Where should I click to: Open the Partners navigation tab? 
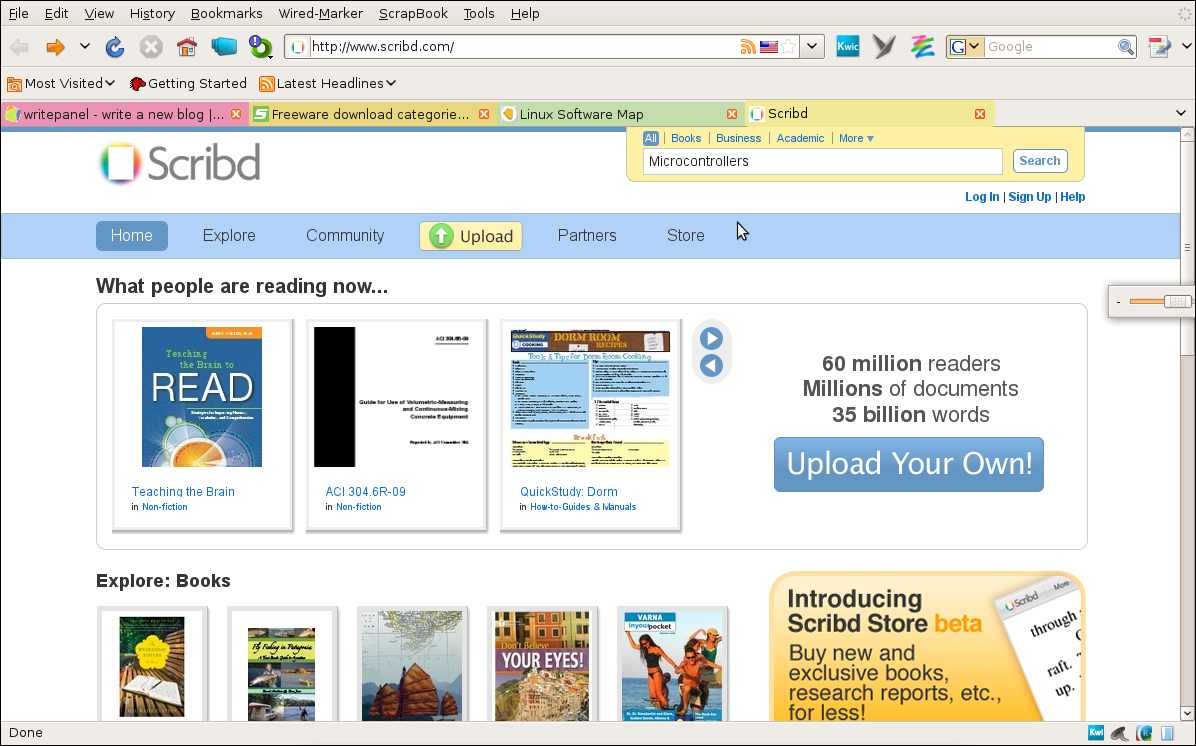pos(587,236)
